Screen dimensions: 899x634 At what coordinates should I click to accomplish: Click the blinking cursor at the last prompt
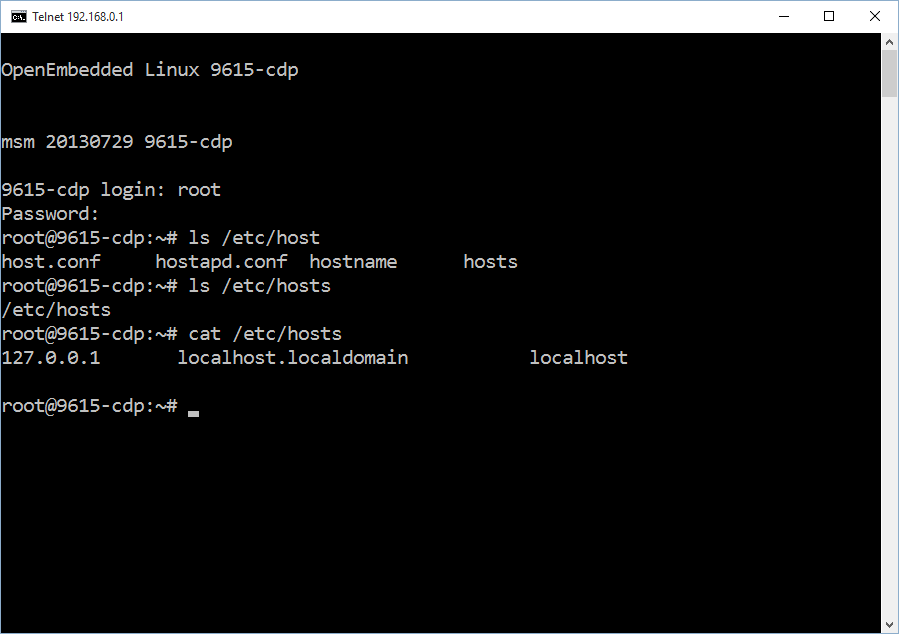pos(193,411)
